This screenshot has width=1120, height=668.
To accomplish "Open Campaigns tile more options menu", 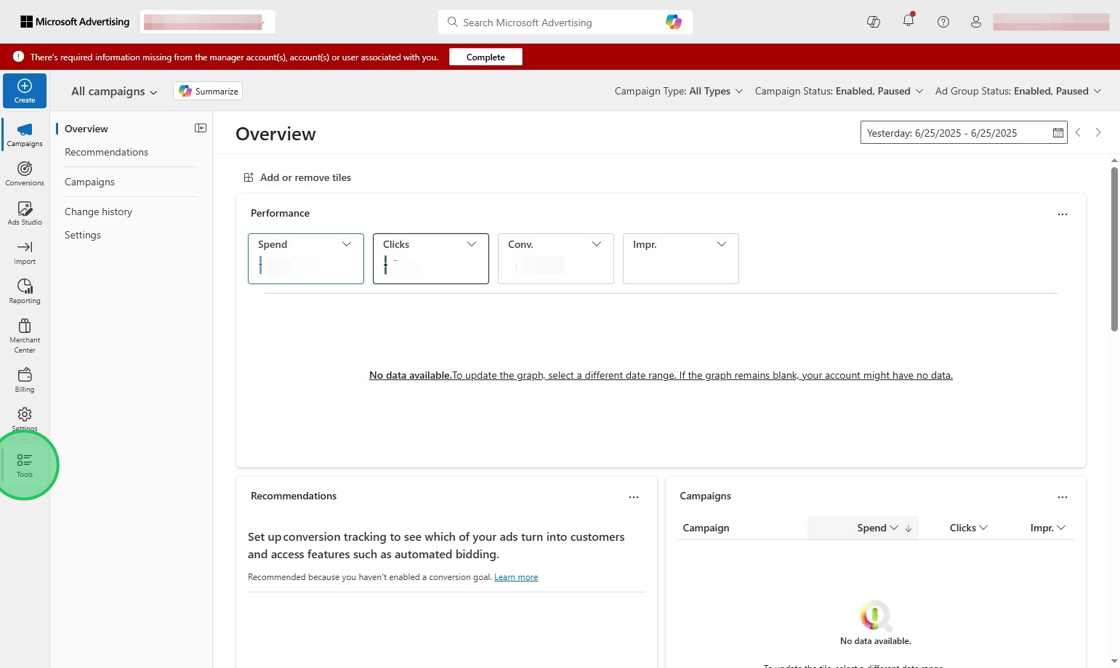I will [1062, 497].
